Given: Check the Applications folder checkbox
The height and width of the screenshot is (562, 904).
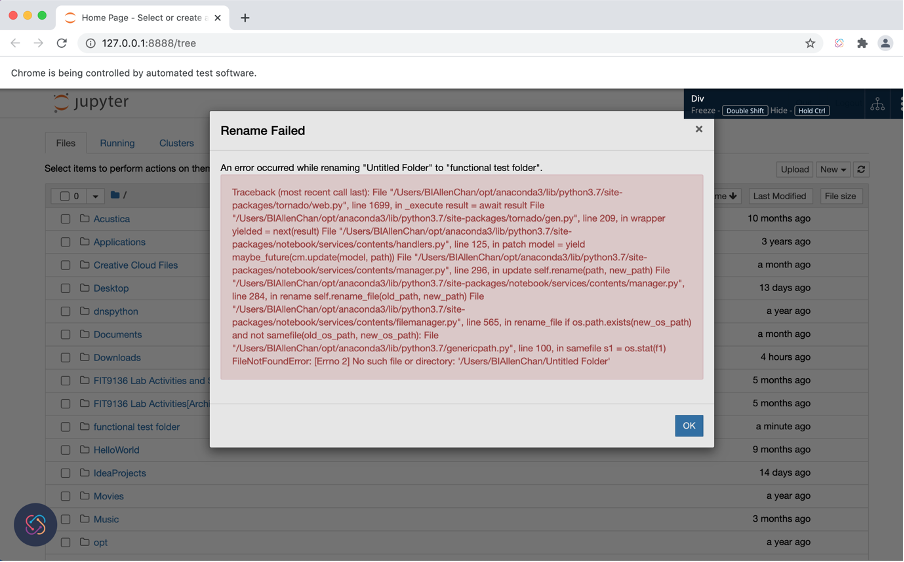Looking at the screenshot, I should click(65, 242).
